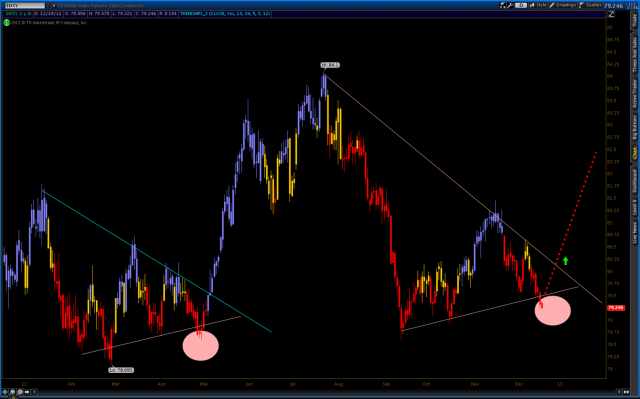640x399 pixels.
Task: Click the TD Ameritrade copyright text
Action: pyautogui.click(x=49, y=23)
